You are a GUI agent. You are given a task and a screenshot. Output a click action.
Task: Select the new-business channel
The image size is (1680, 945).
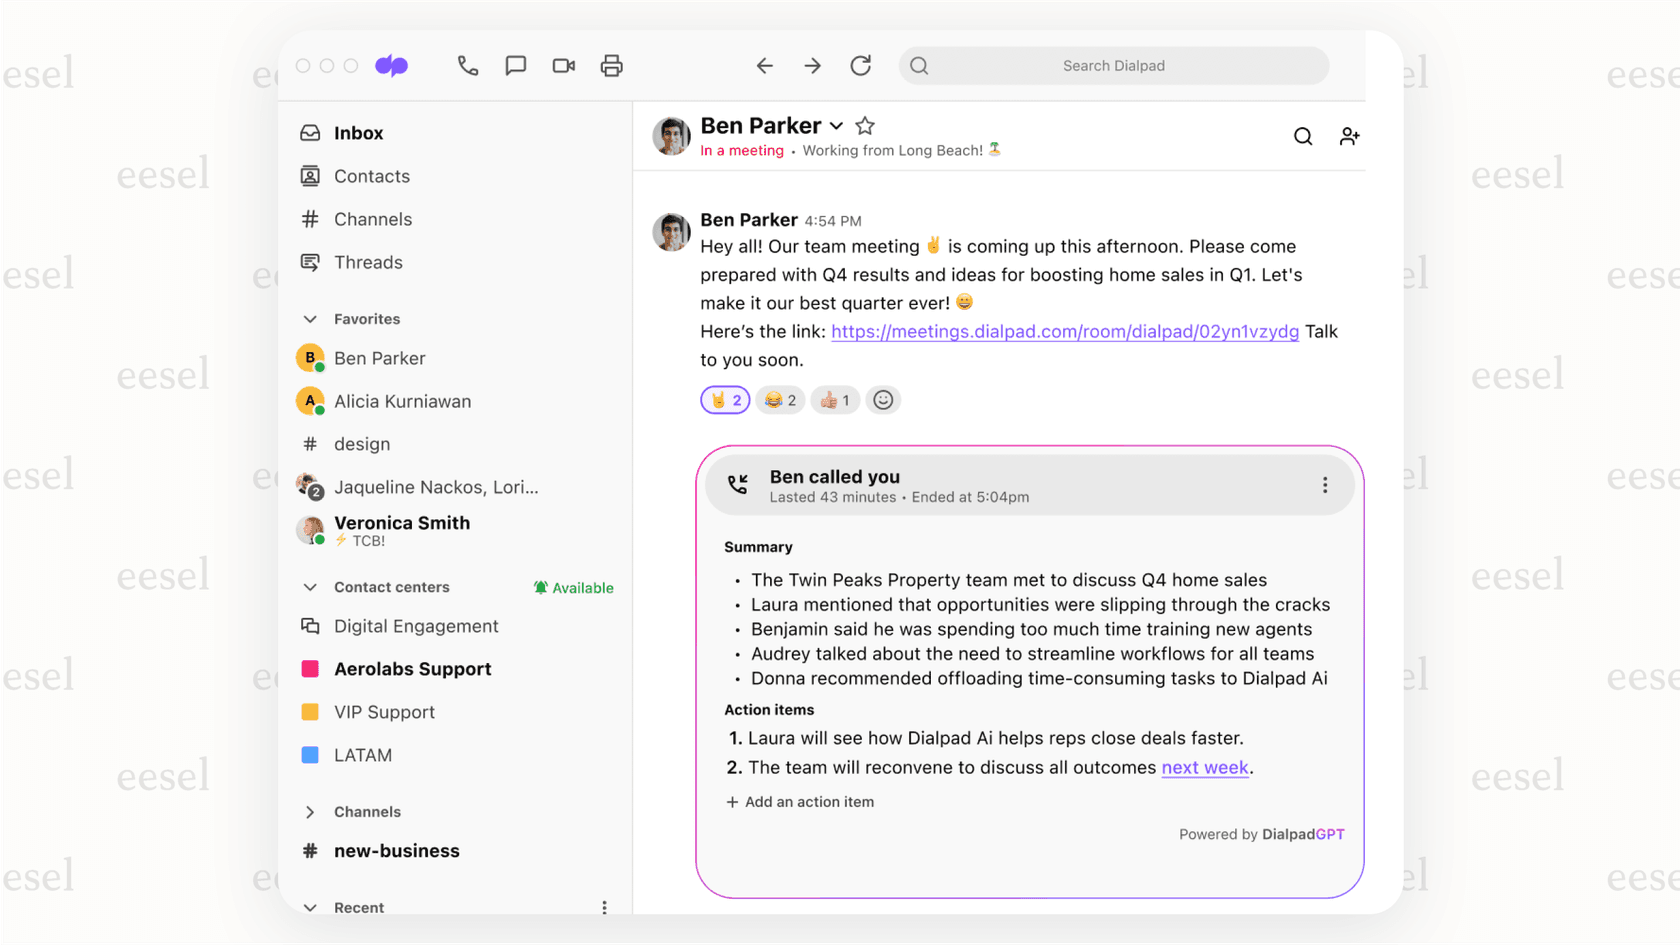click(x=396, y=851)
